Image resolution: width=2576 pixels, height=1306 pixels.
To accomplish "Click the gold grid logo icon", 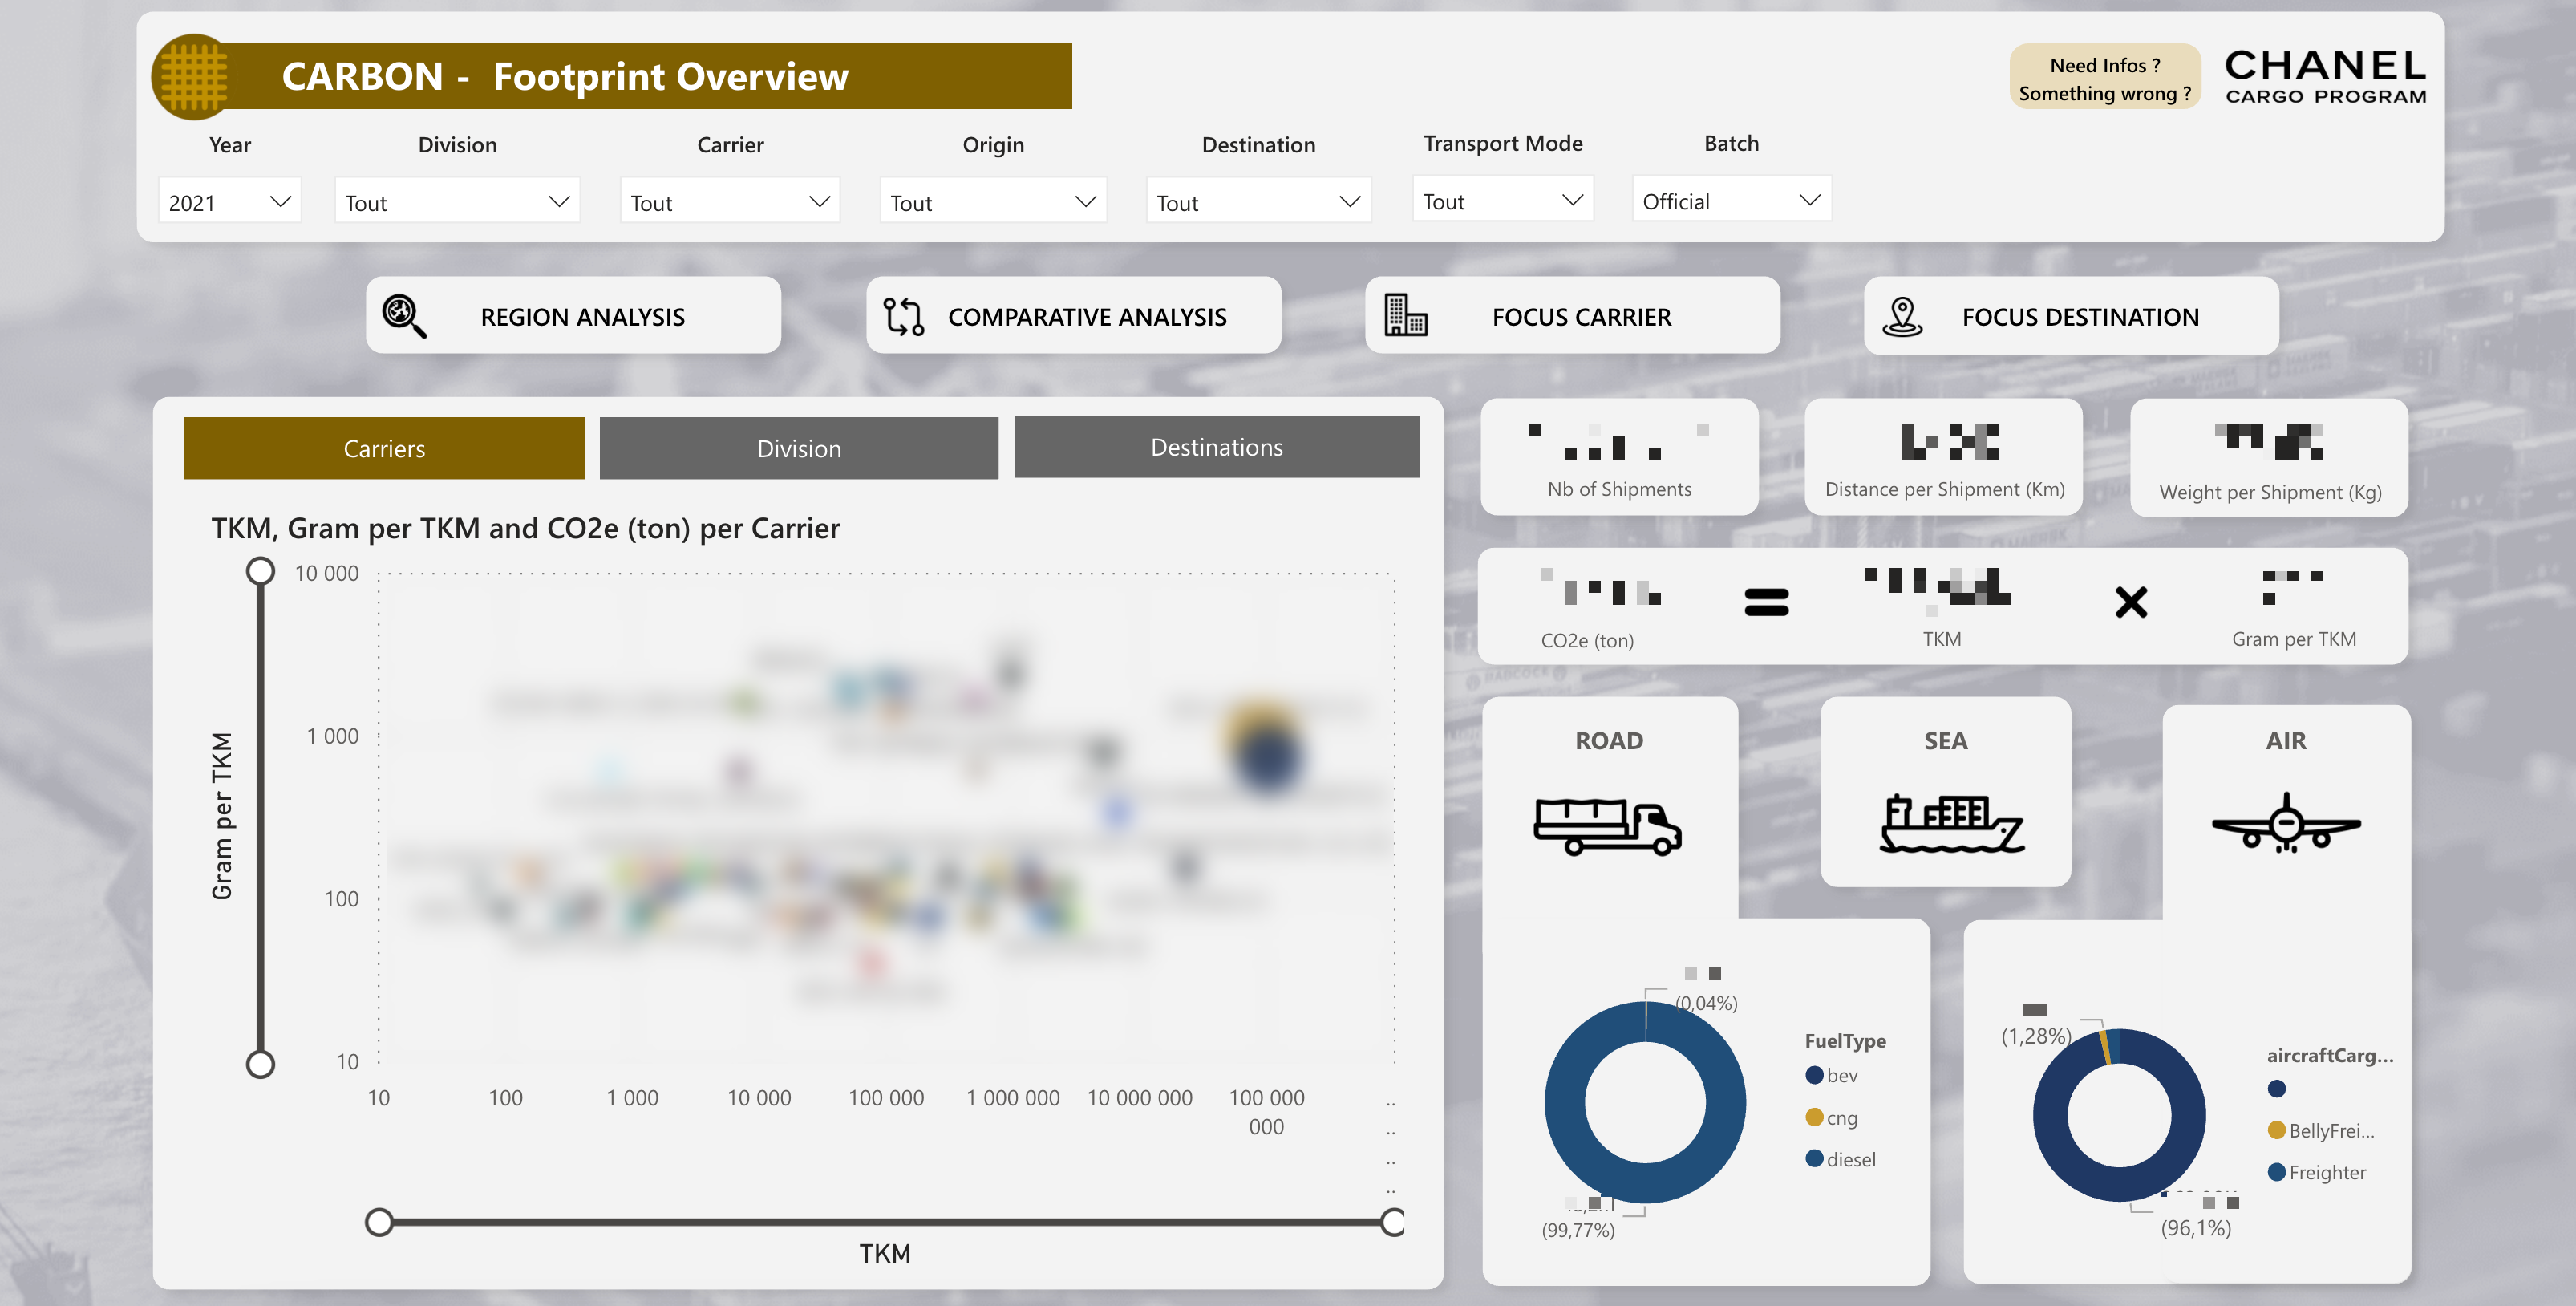I will (194, 76).
